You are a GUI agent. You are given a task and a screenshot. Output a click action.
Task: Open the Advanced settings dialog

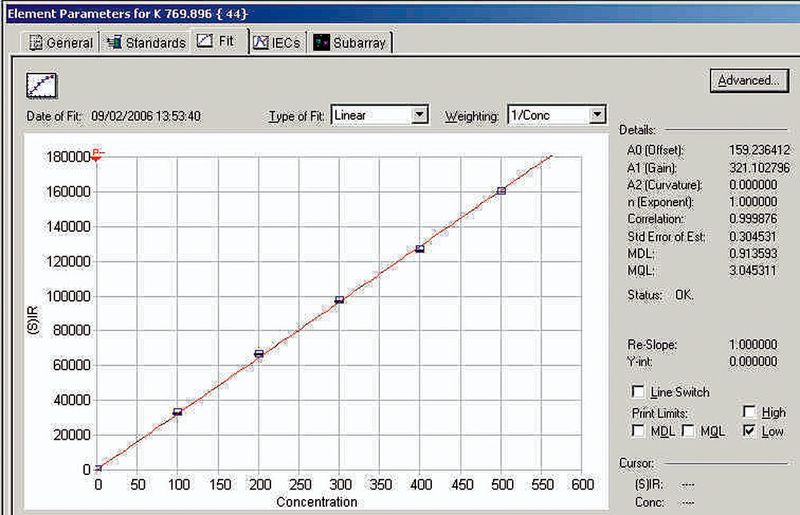pos(749,80)
